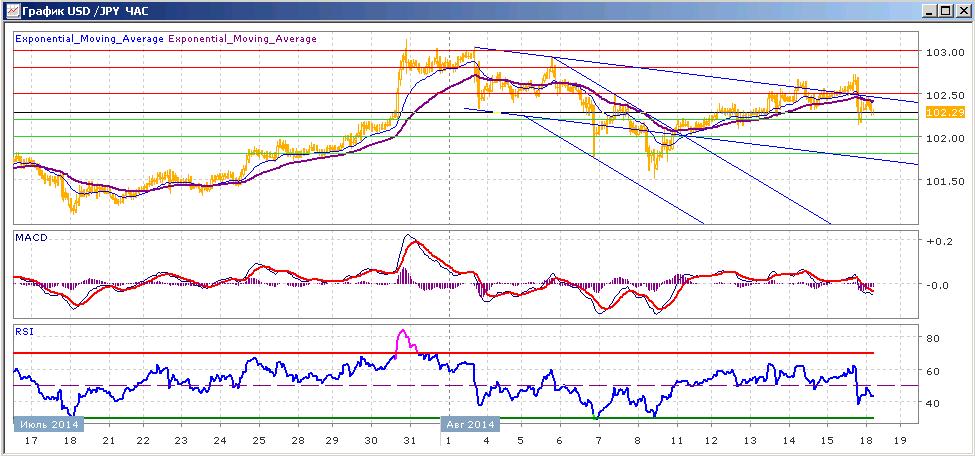Click date label 21 on time axis
The height and width of the screenshot is (456, 975).
pos(108,440)
